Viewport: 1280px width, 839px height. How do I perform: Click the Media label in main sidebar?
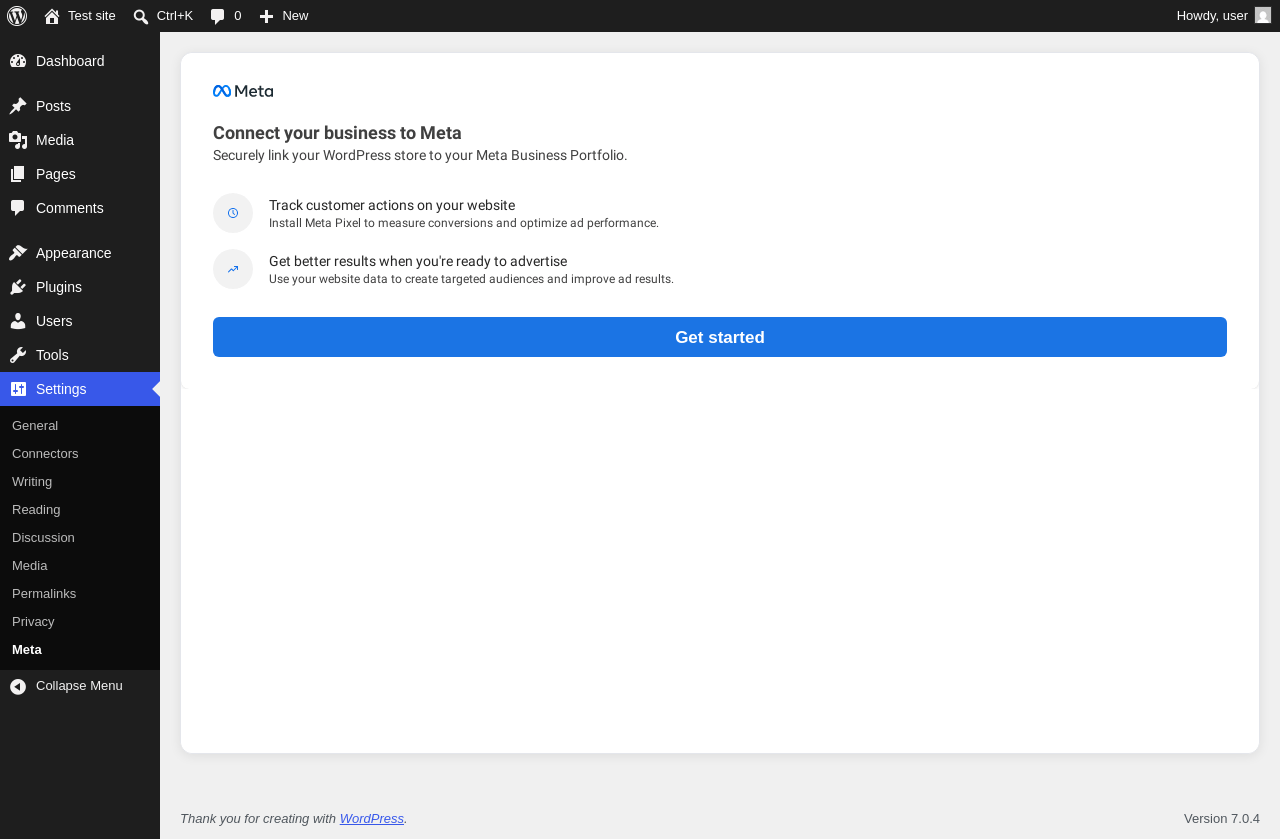55,140
